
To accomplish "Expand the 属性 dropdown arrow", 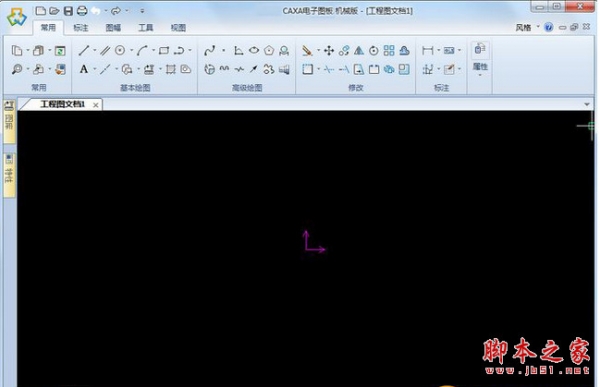I will click(480, 75).
